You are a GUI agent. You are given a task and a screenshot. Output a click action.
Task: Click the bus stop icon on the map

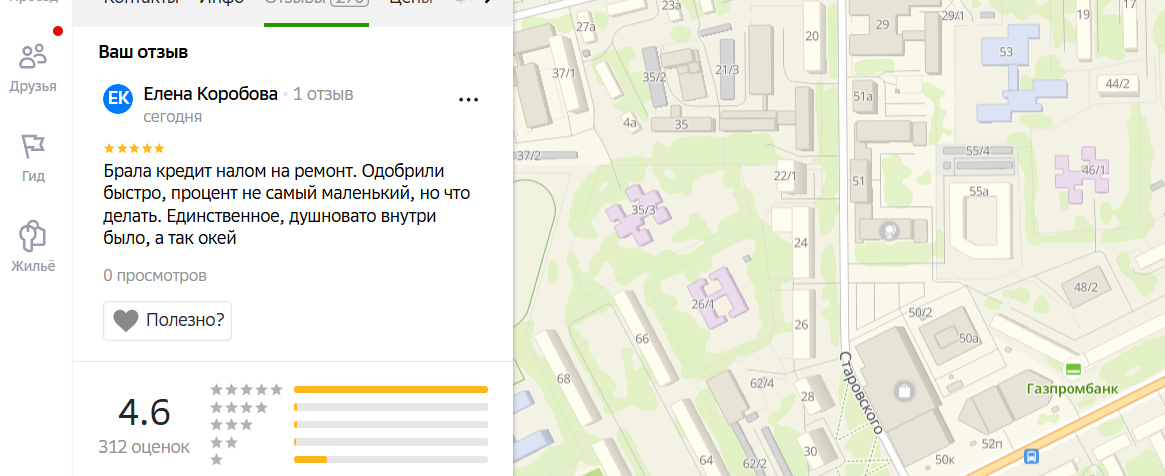[x=1031, y=457]
